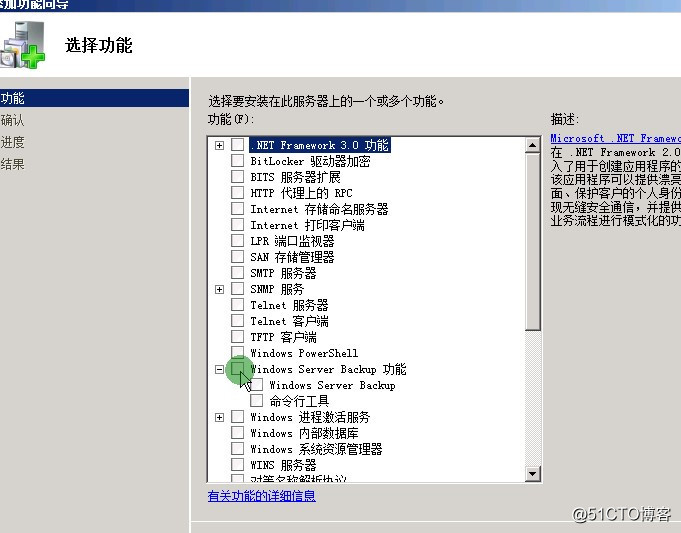681x533 pixels.
Task: Tick the child Windows Server Backup checkbox
Action: [256, 385]
